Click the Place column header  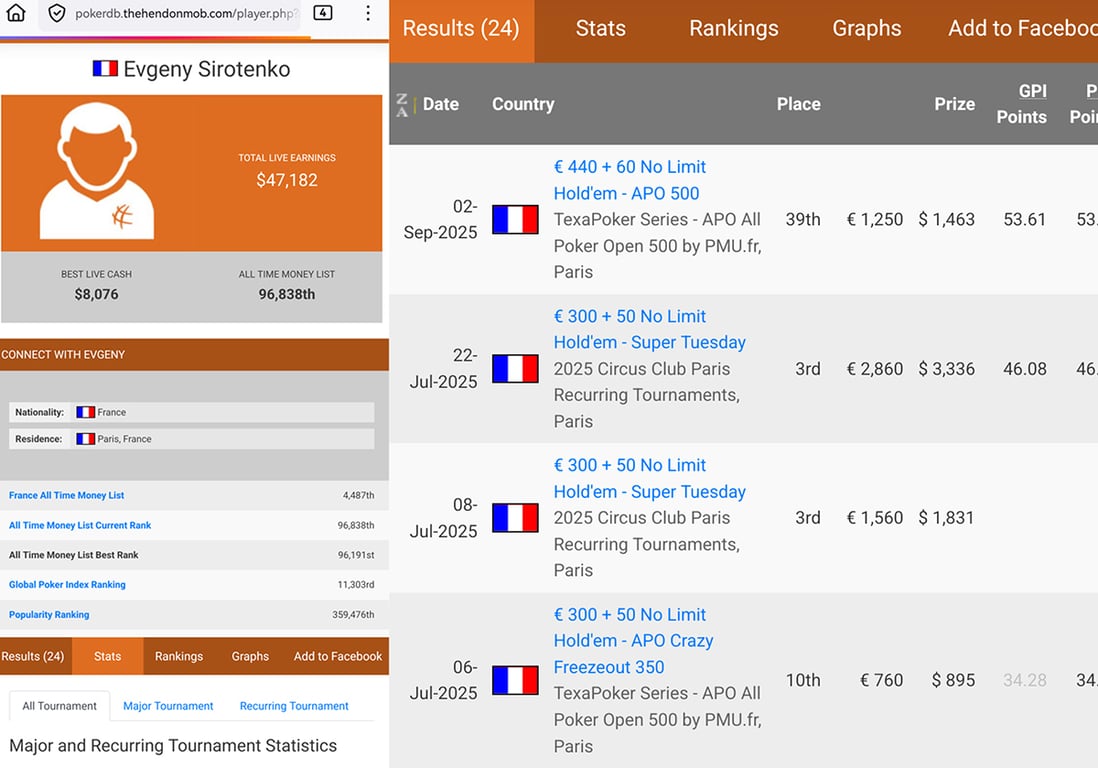pyautogui.click(x=798, y=104)
